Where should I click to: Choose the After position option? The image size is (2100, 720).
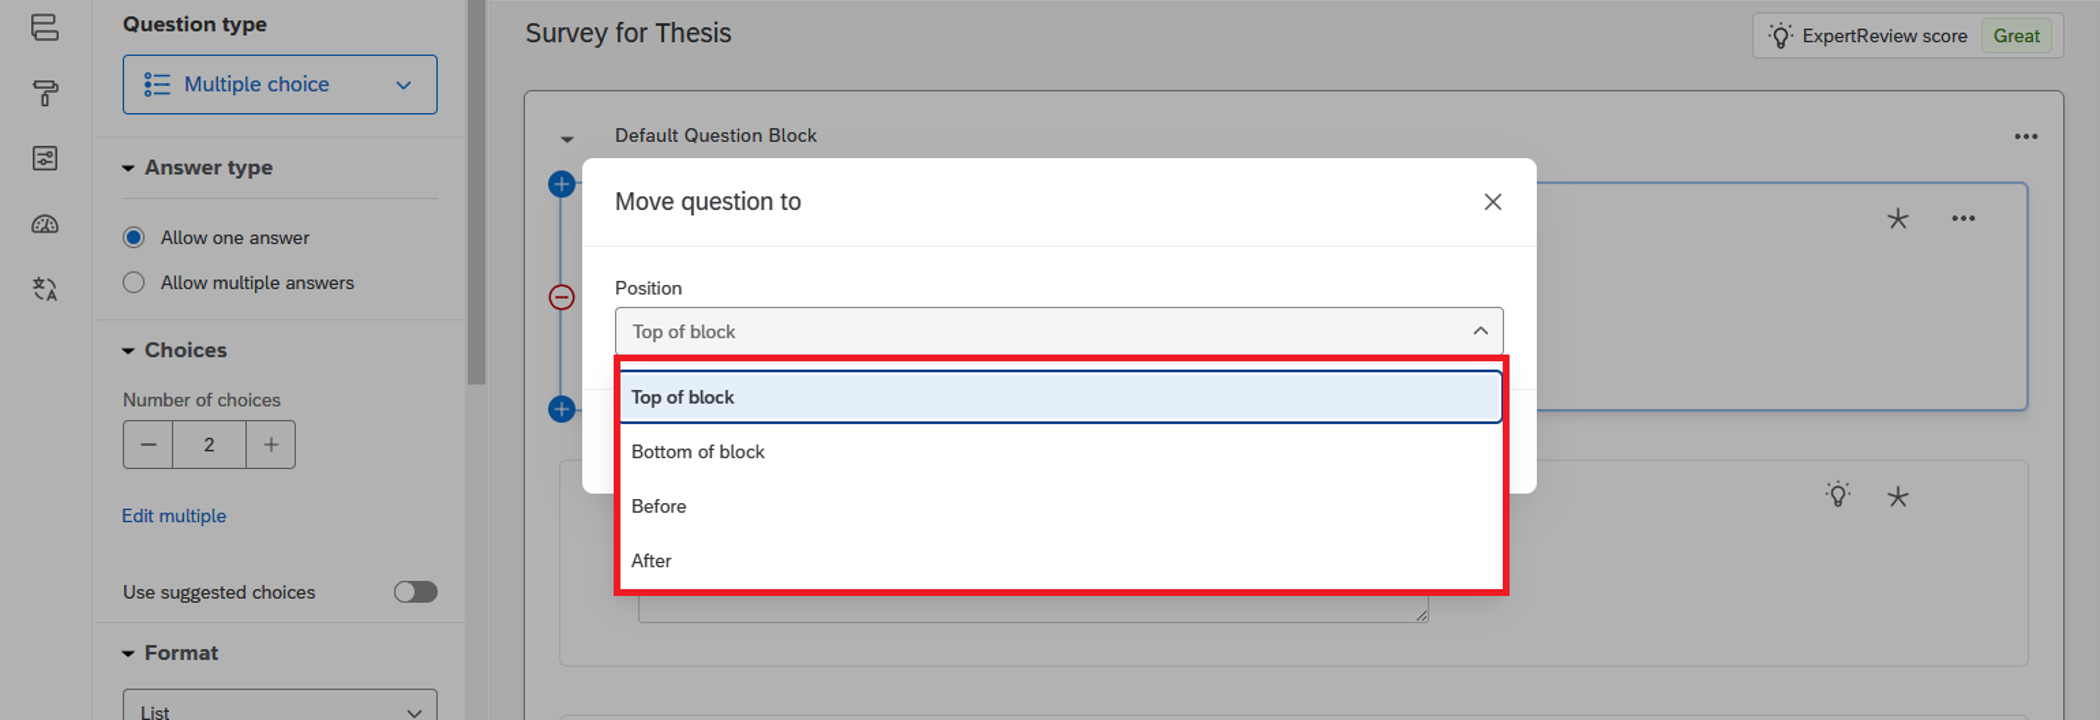click(652, 561)
